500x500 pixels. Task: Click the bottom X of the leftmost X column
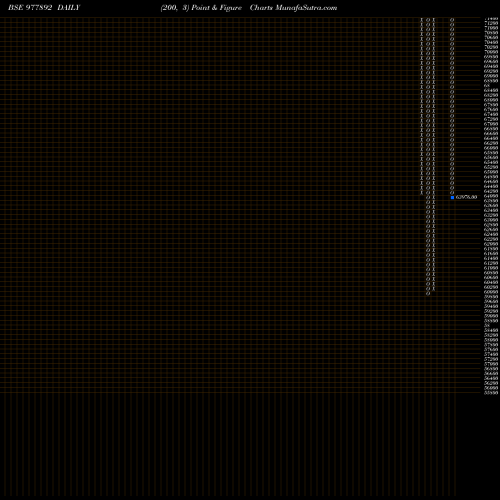click(422, 193)
